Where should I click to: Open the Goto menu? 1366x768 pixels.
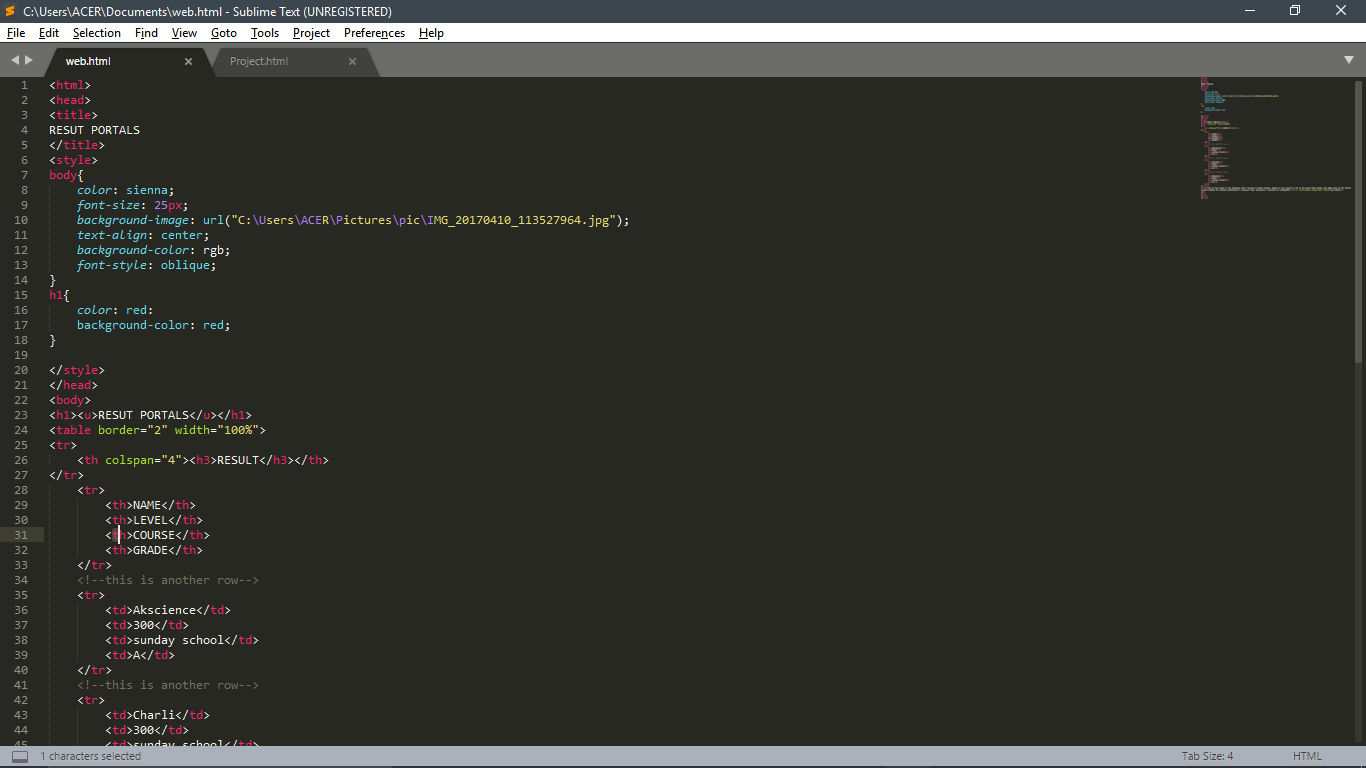224,33
